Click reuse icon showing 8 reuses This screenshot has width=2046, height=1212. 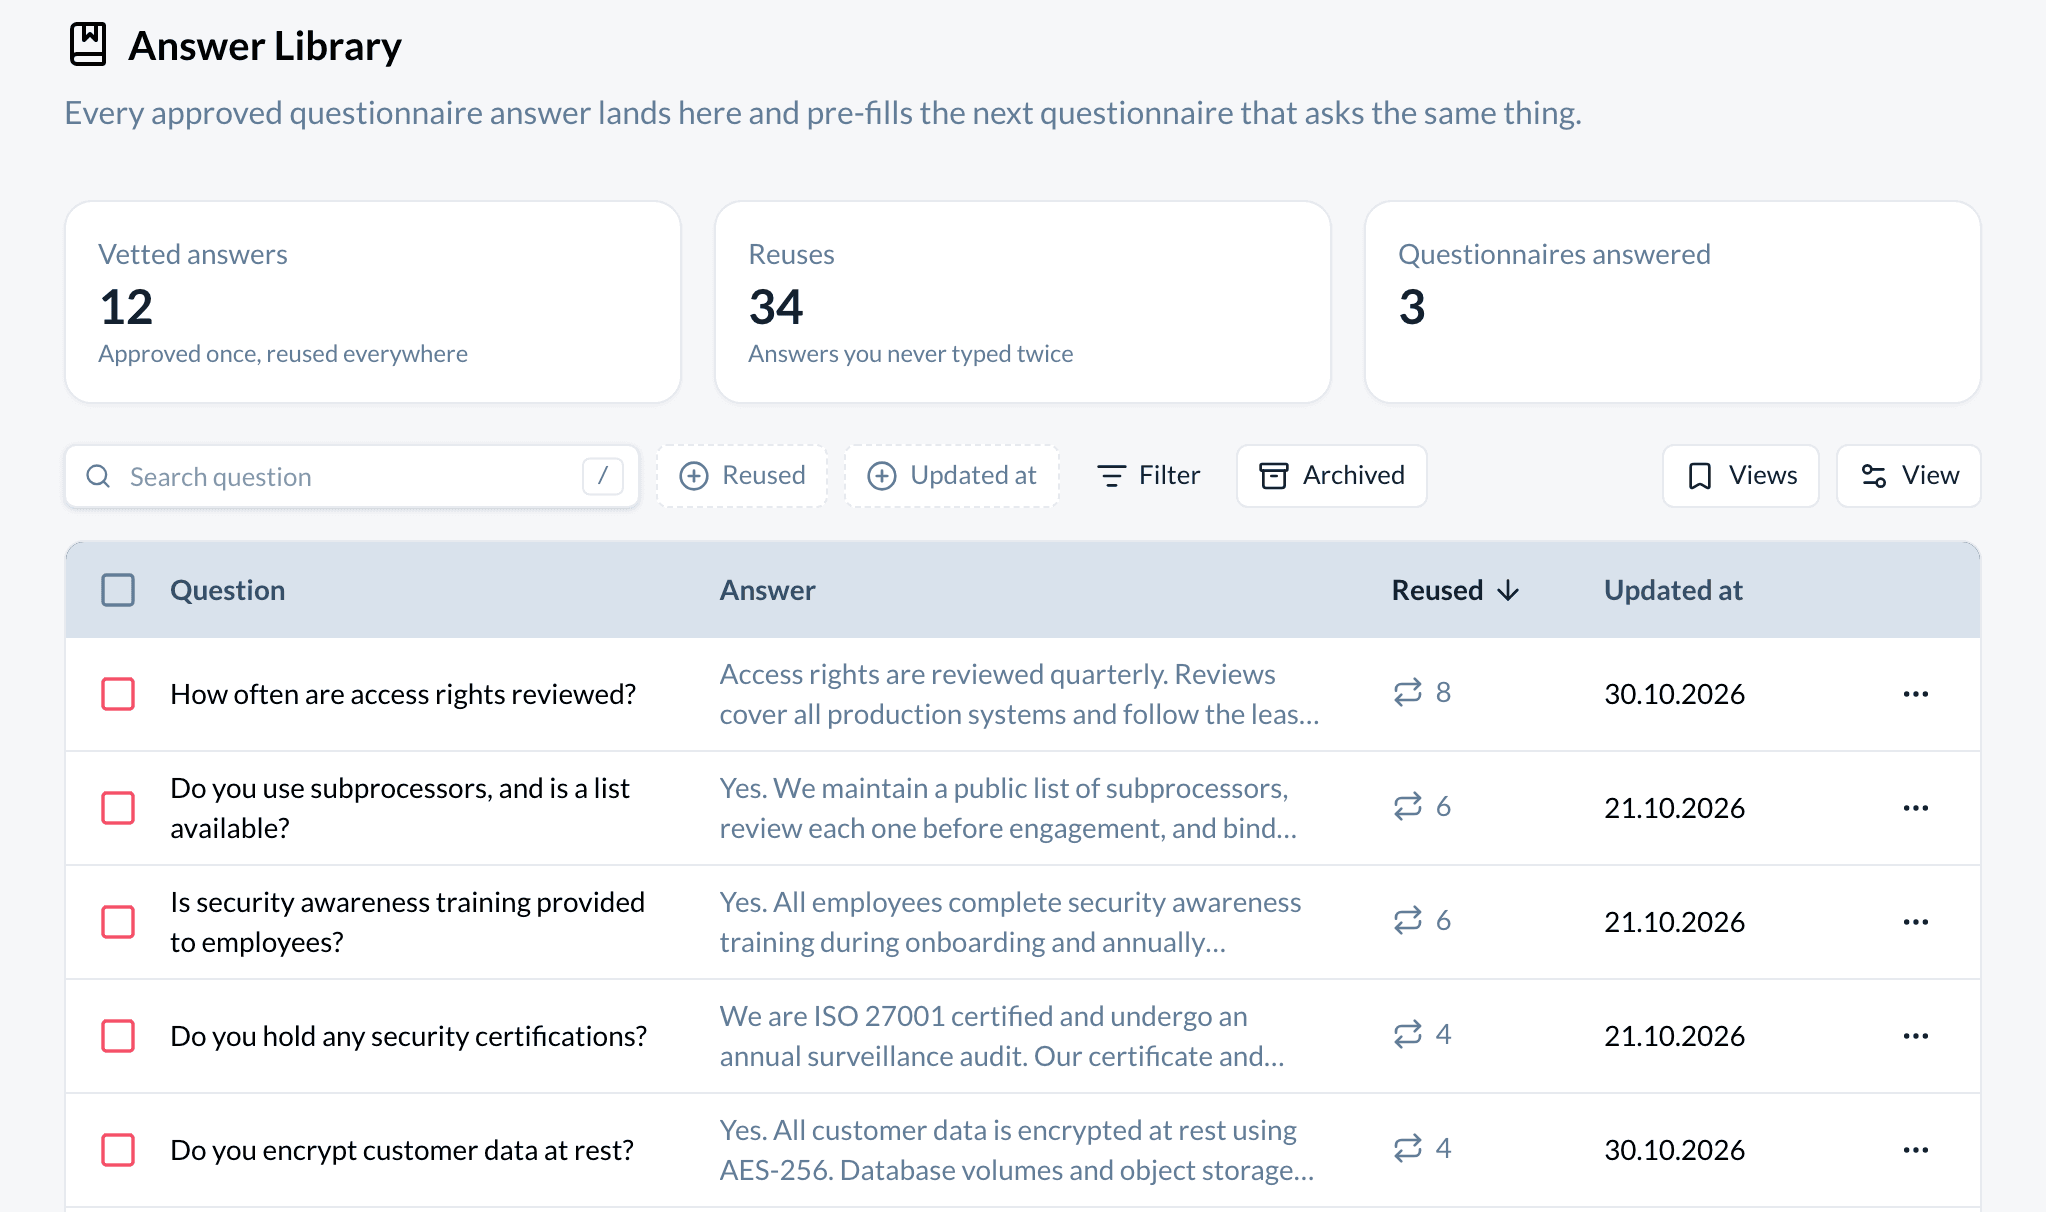tap(1408, 692)
